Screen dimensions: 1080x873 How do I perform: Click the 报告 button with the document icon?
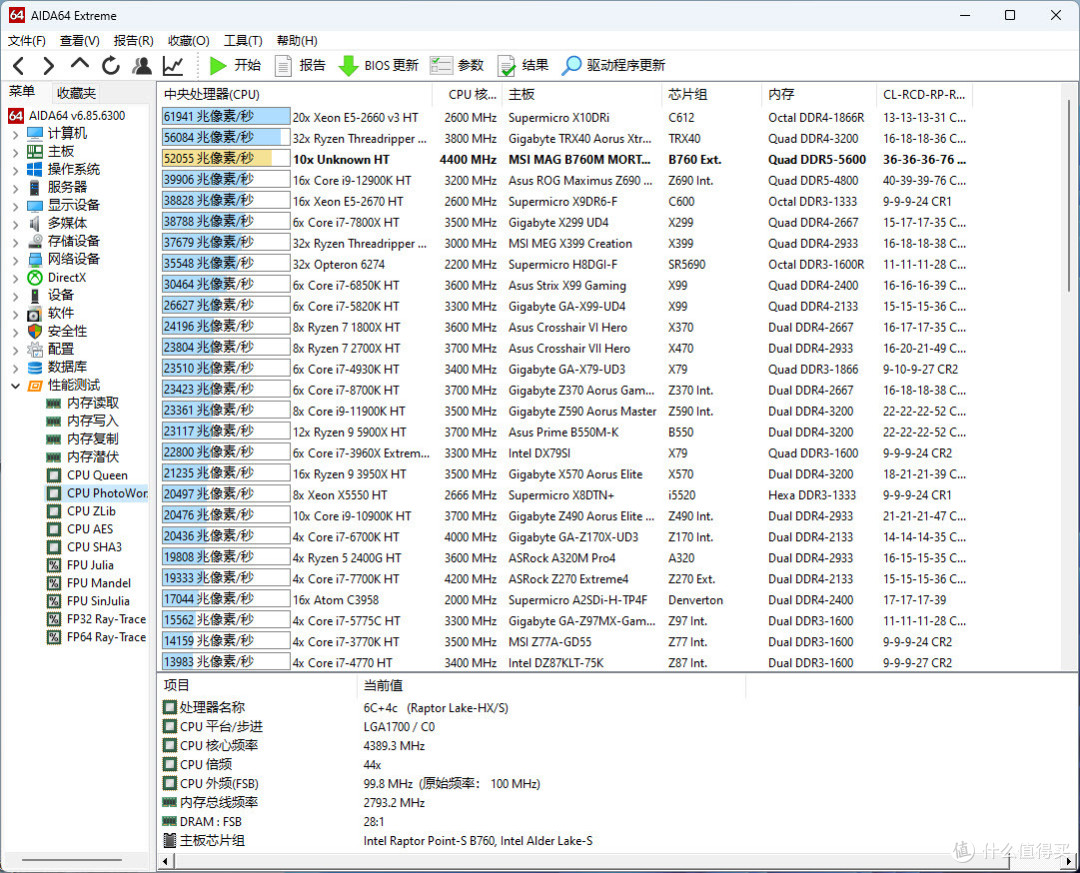click(300, 65)
